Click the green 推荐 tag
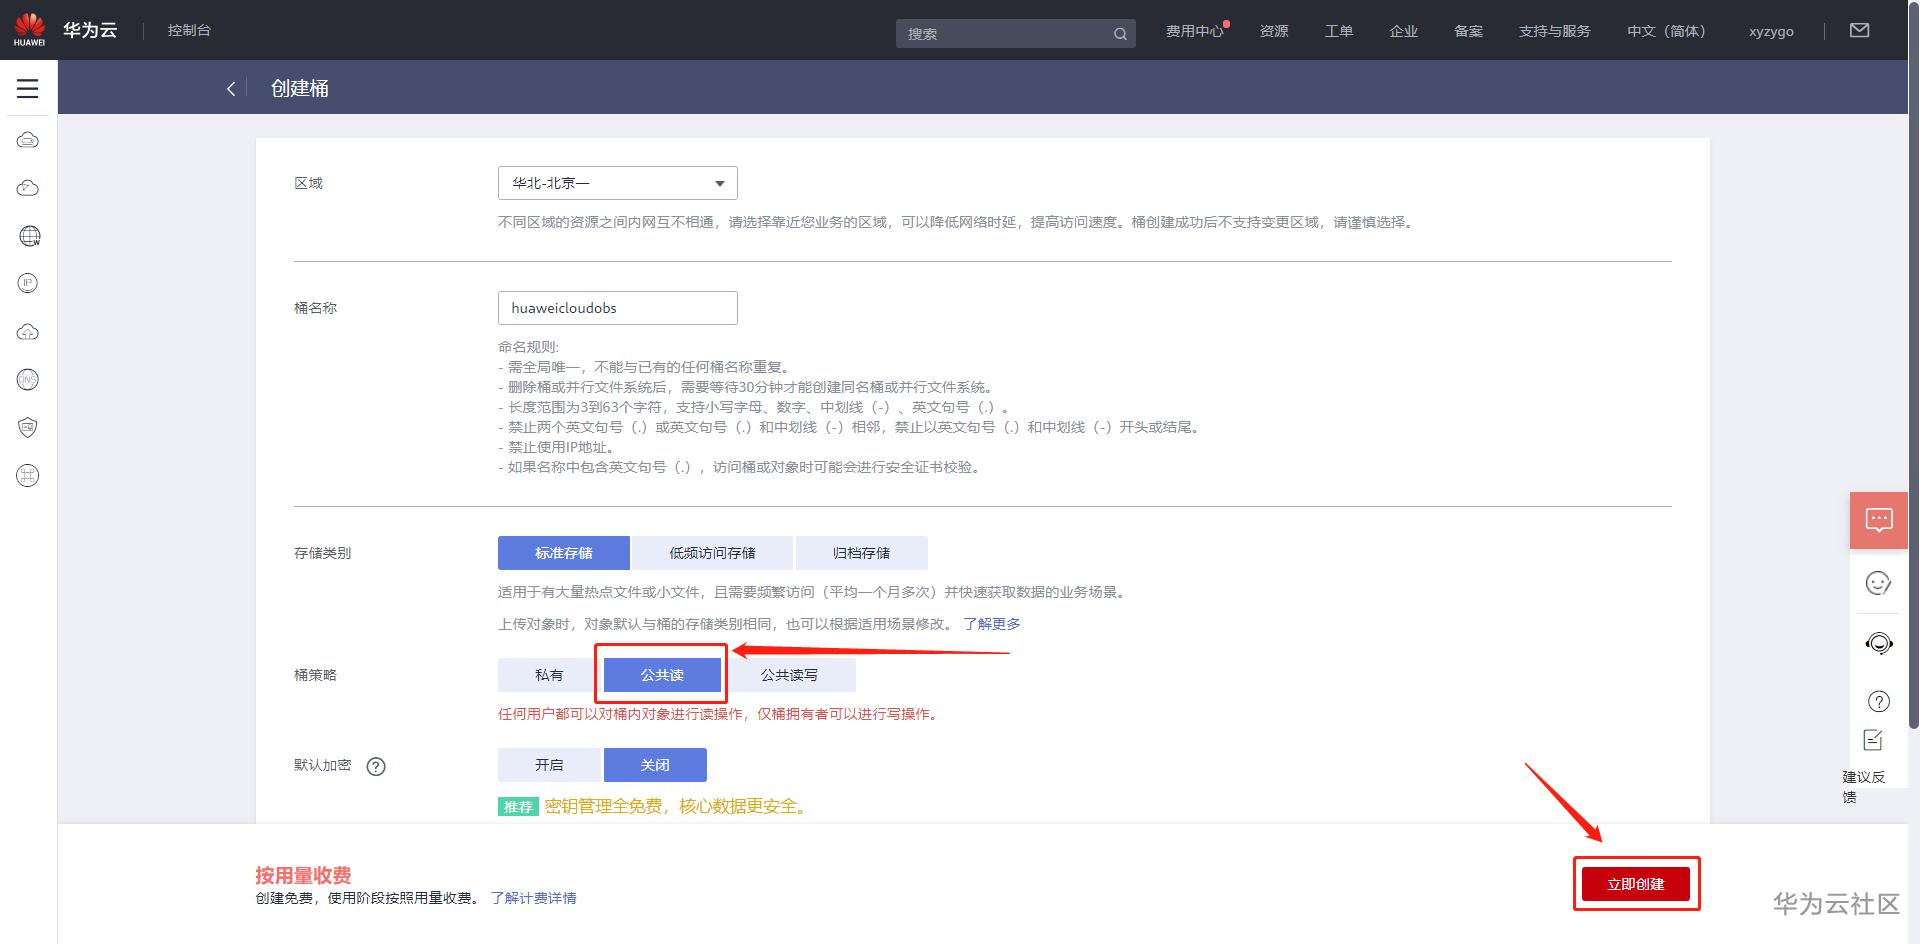The height and width of the screenshot is (944, 1920). point(518,807)
